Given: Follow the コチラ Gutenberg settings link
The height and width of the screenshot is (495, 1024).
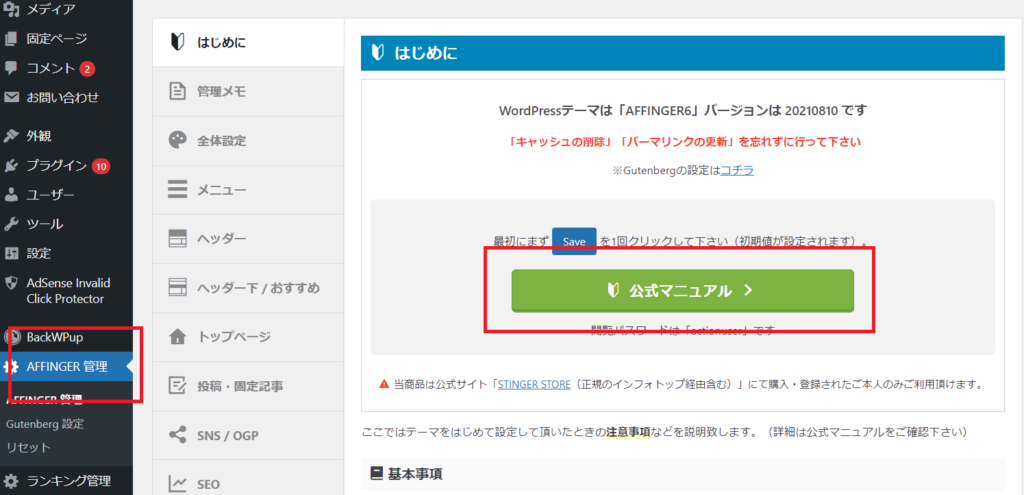Looking at the screenshot, I should click(x=737, y=170).
